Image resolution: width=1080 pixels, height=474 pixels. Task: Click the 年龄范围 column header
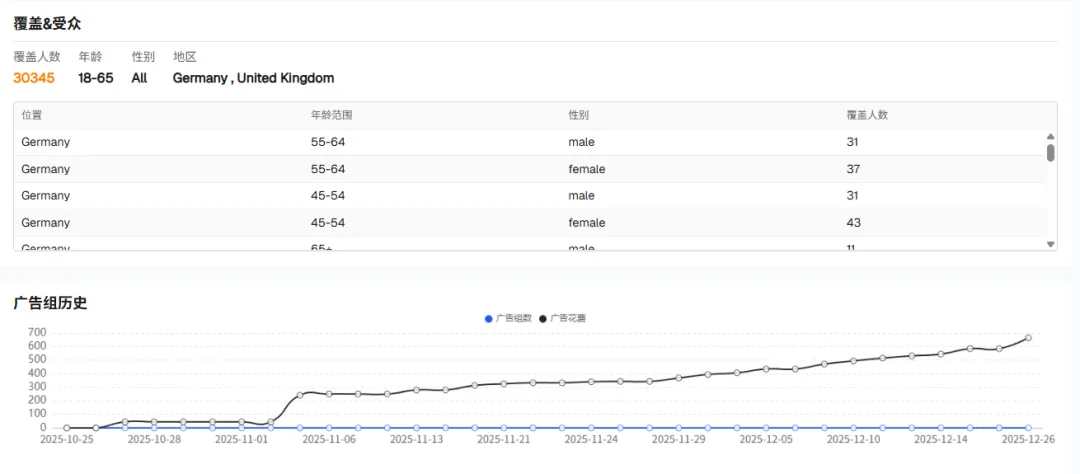tap(331, 115)
